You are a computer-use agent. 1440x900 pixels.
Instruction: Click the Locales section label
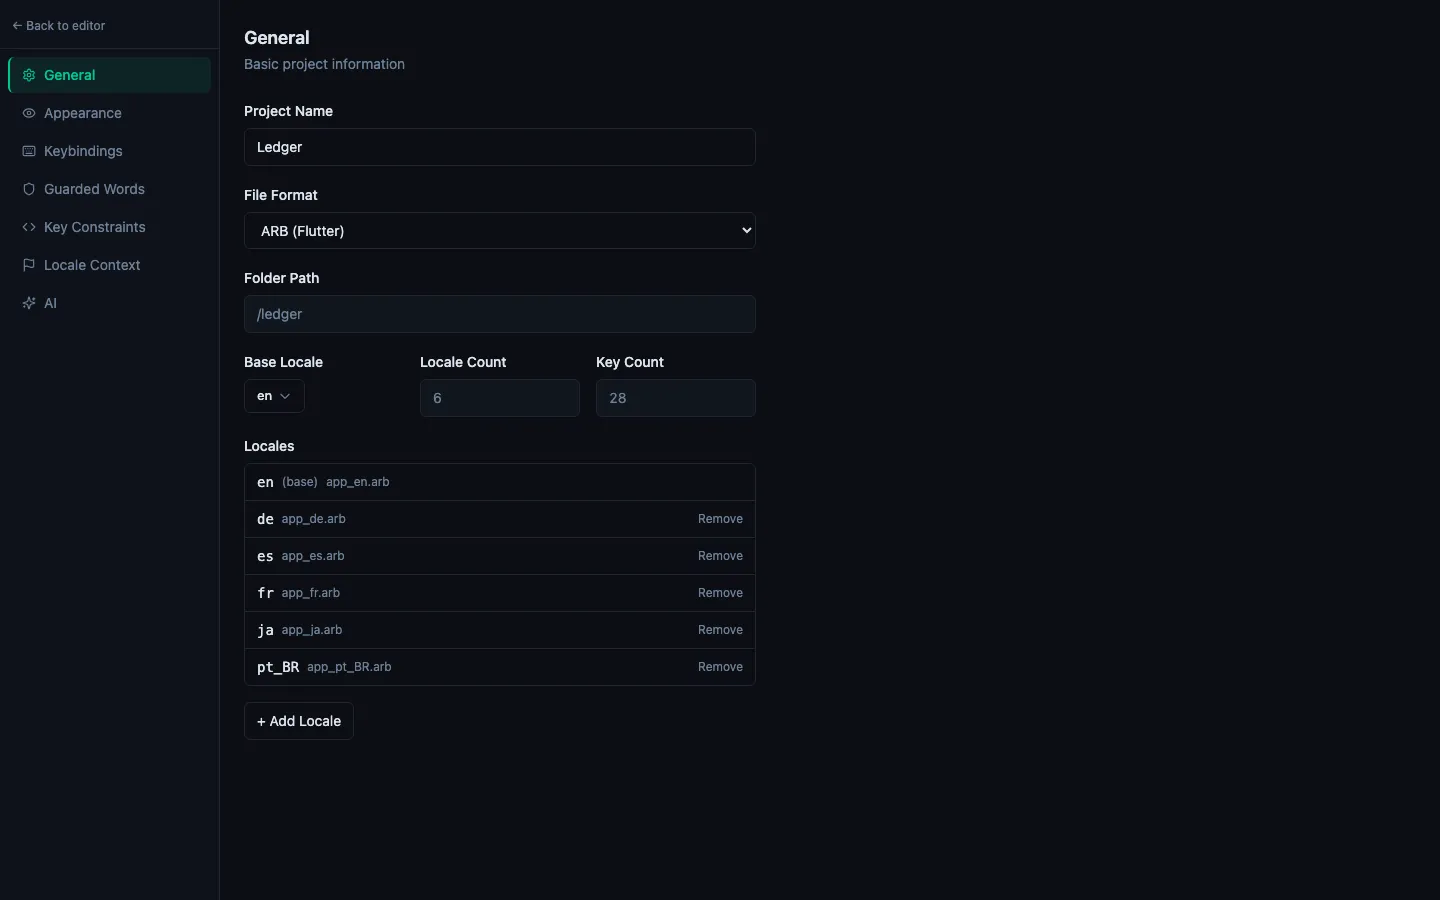269,446
